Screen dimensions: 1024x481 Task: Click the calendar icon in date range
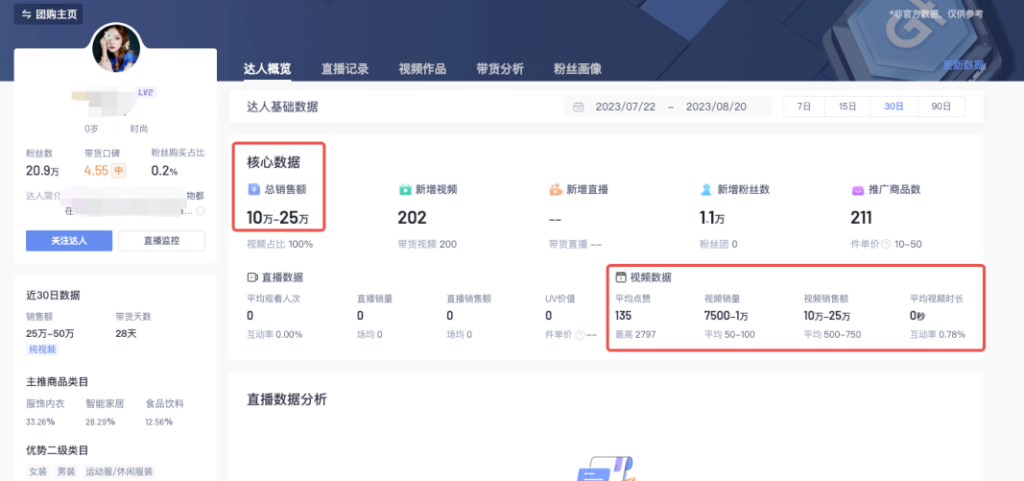(x=578, y=107)
